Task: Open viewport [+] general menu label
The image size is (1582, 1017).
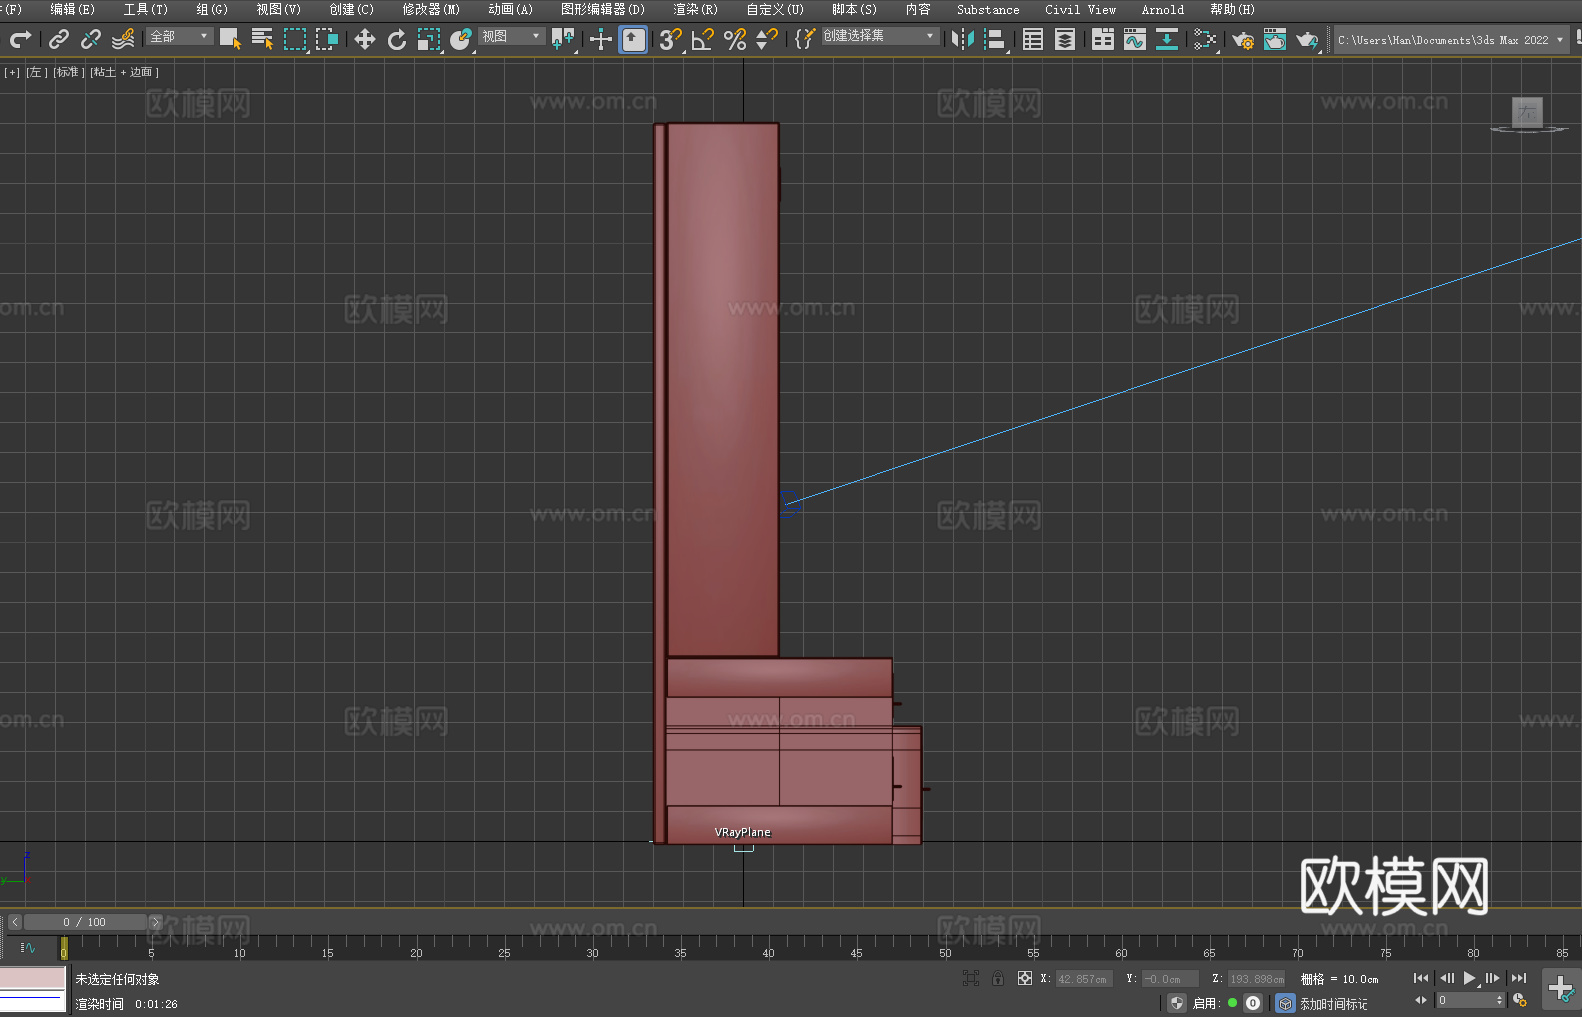Action: click(x=12, y=72)
